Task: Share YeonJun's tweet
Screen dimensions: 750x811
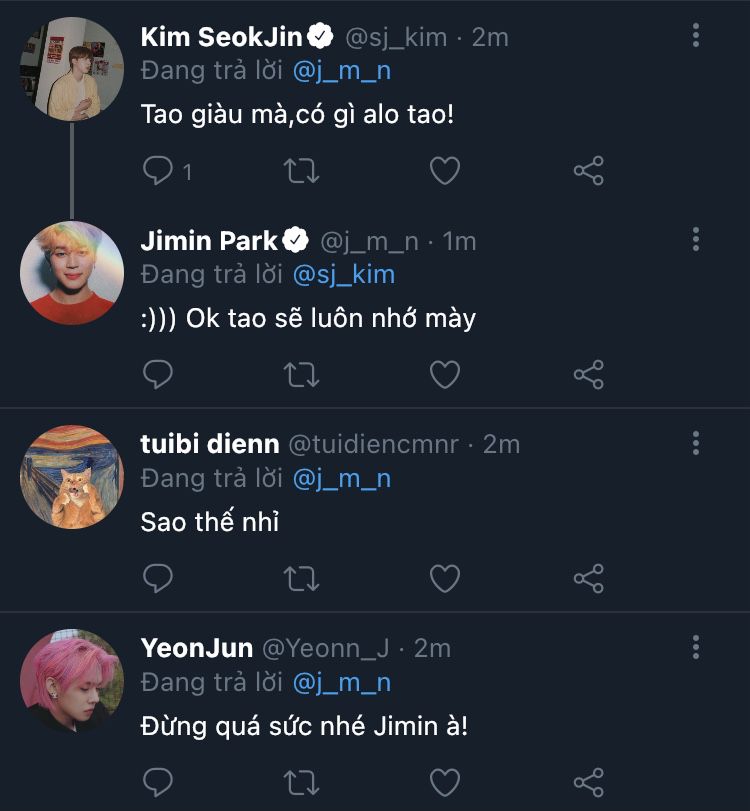Action: (x=588, y=781)
